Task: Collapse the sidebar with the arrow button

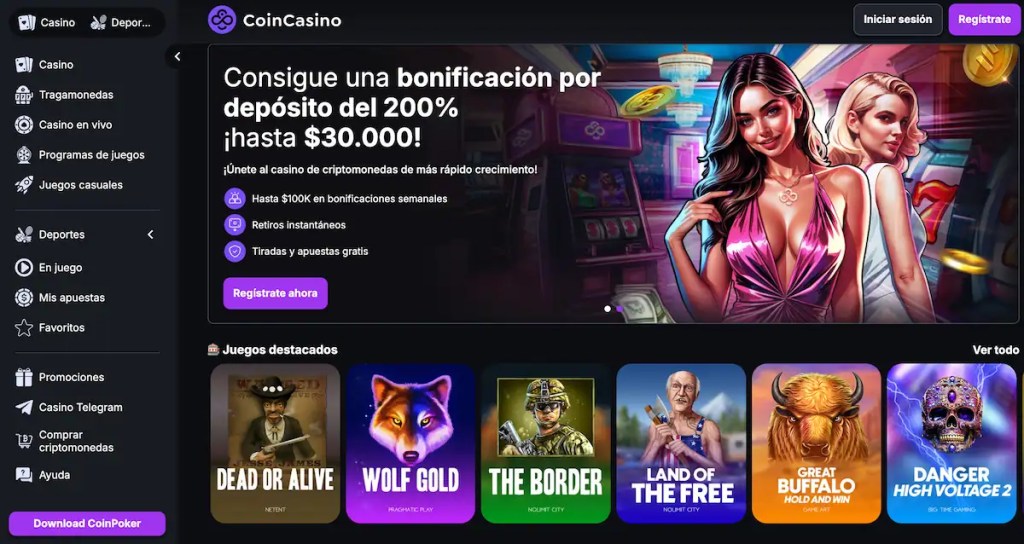Action: click(x=177, y=57)
